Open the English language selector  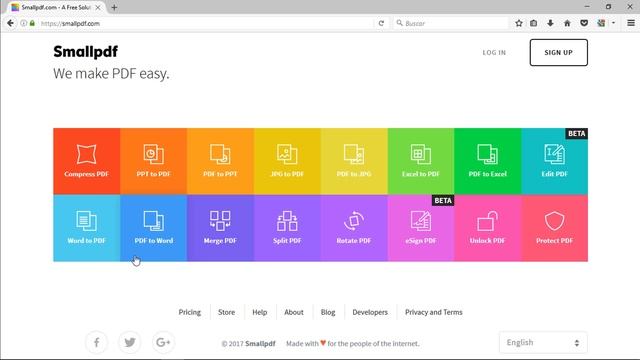pos(543,342)
